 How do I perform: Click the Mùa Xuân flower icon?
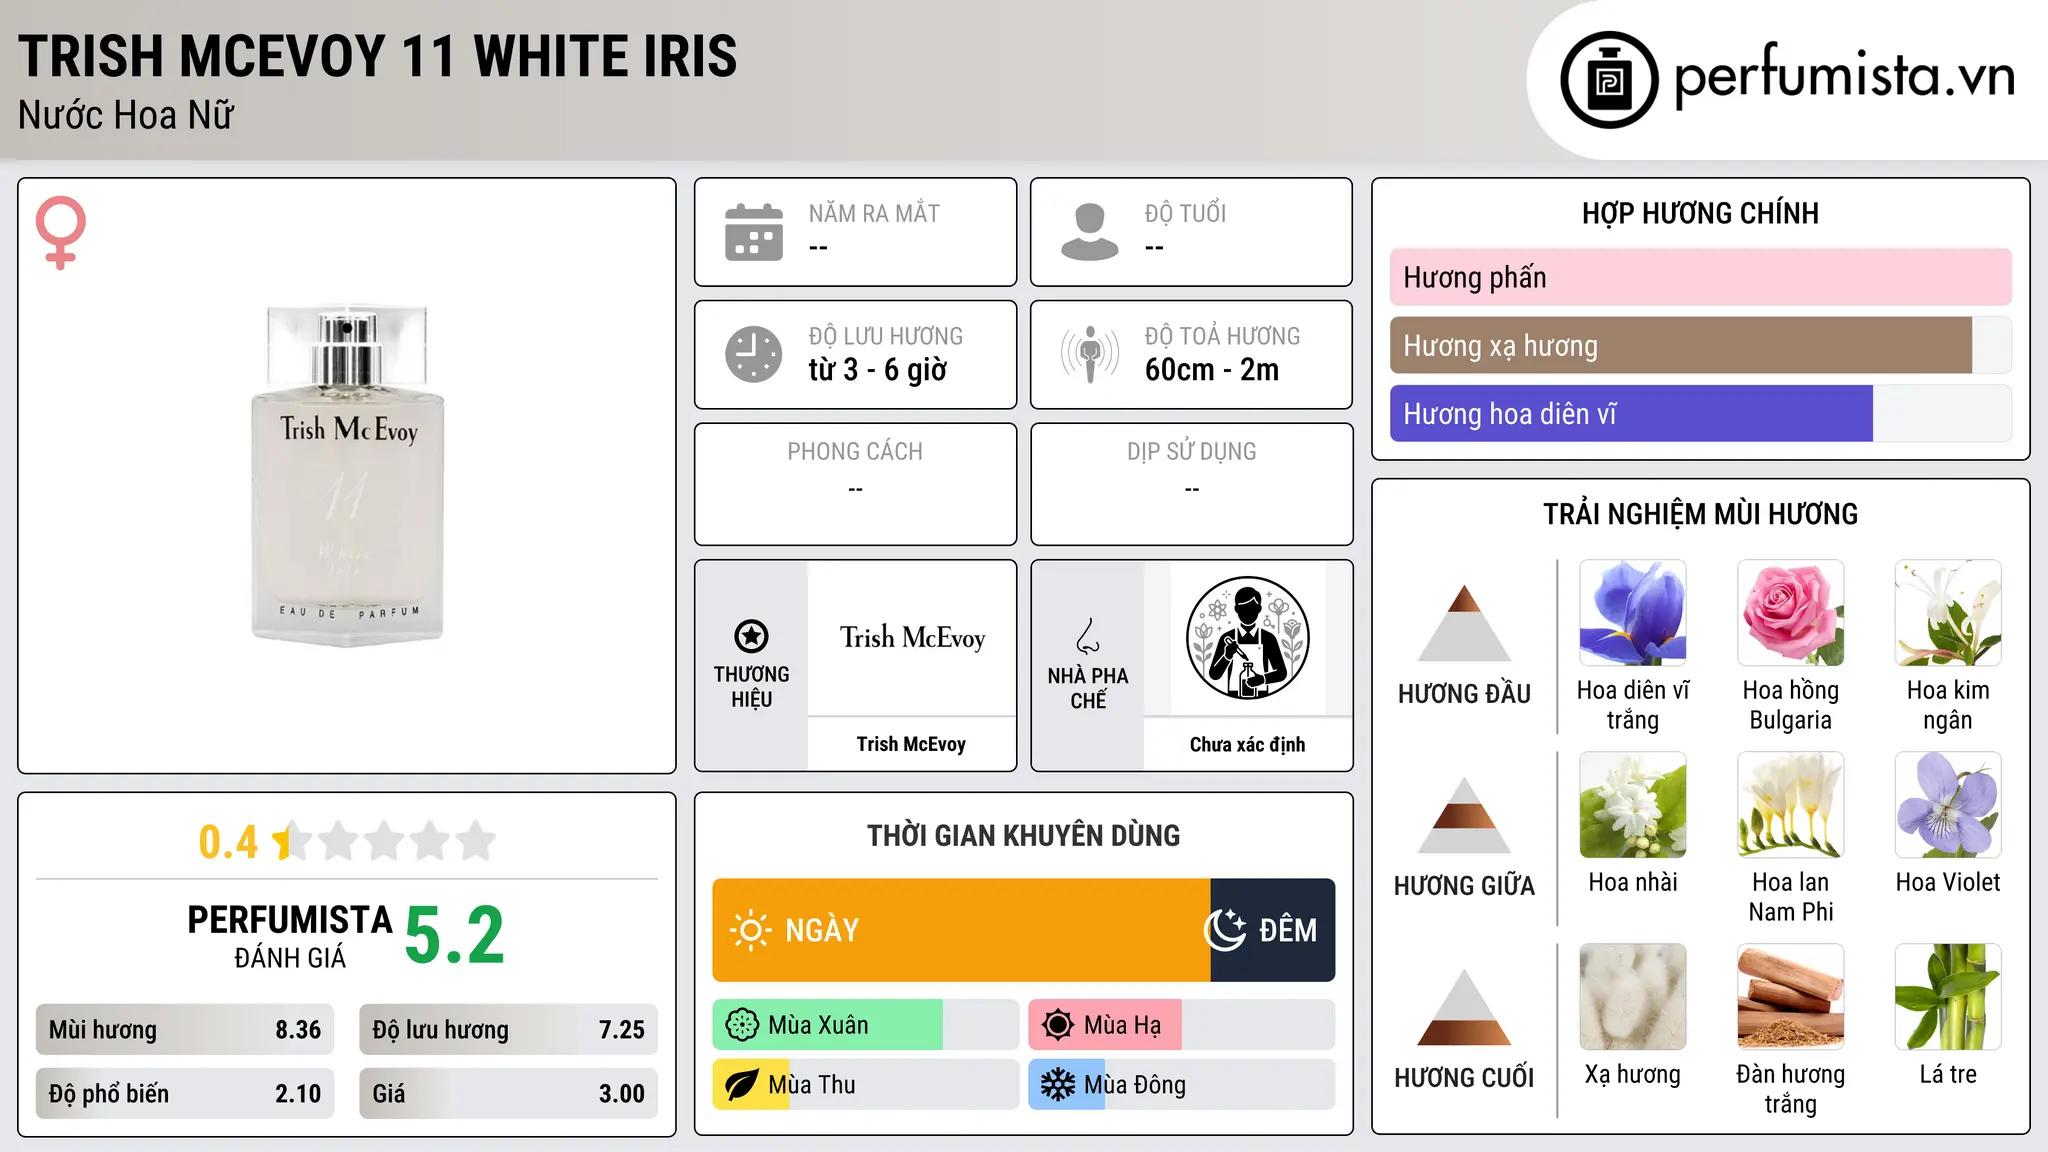(742, 1025)
